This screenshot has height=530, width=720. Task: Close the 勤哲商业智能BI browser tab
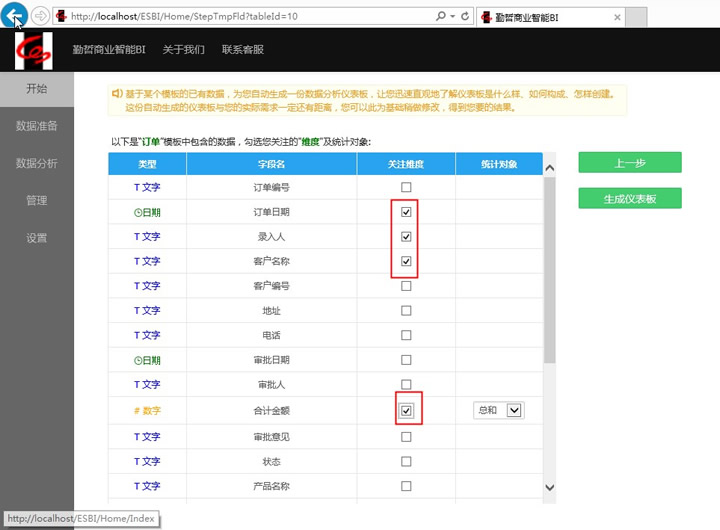click(x=617, y=17)
